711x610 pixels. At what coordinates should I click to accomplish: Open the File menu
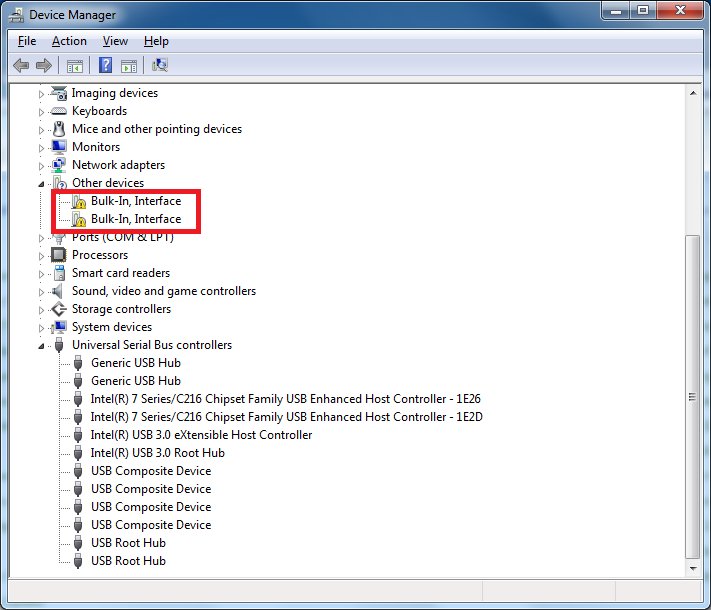pos(27,41)
